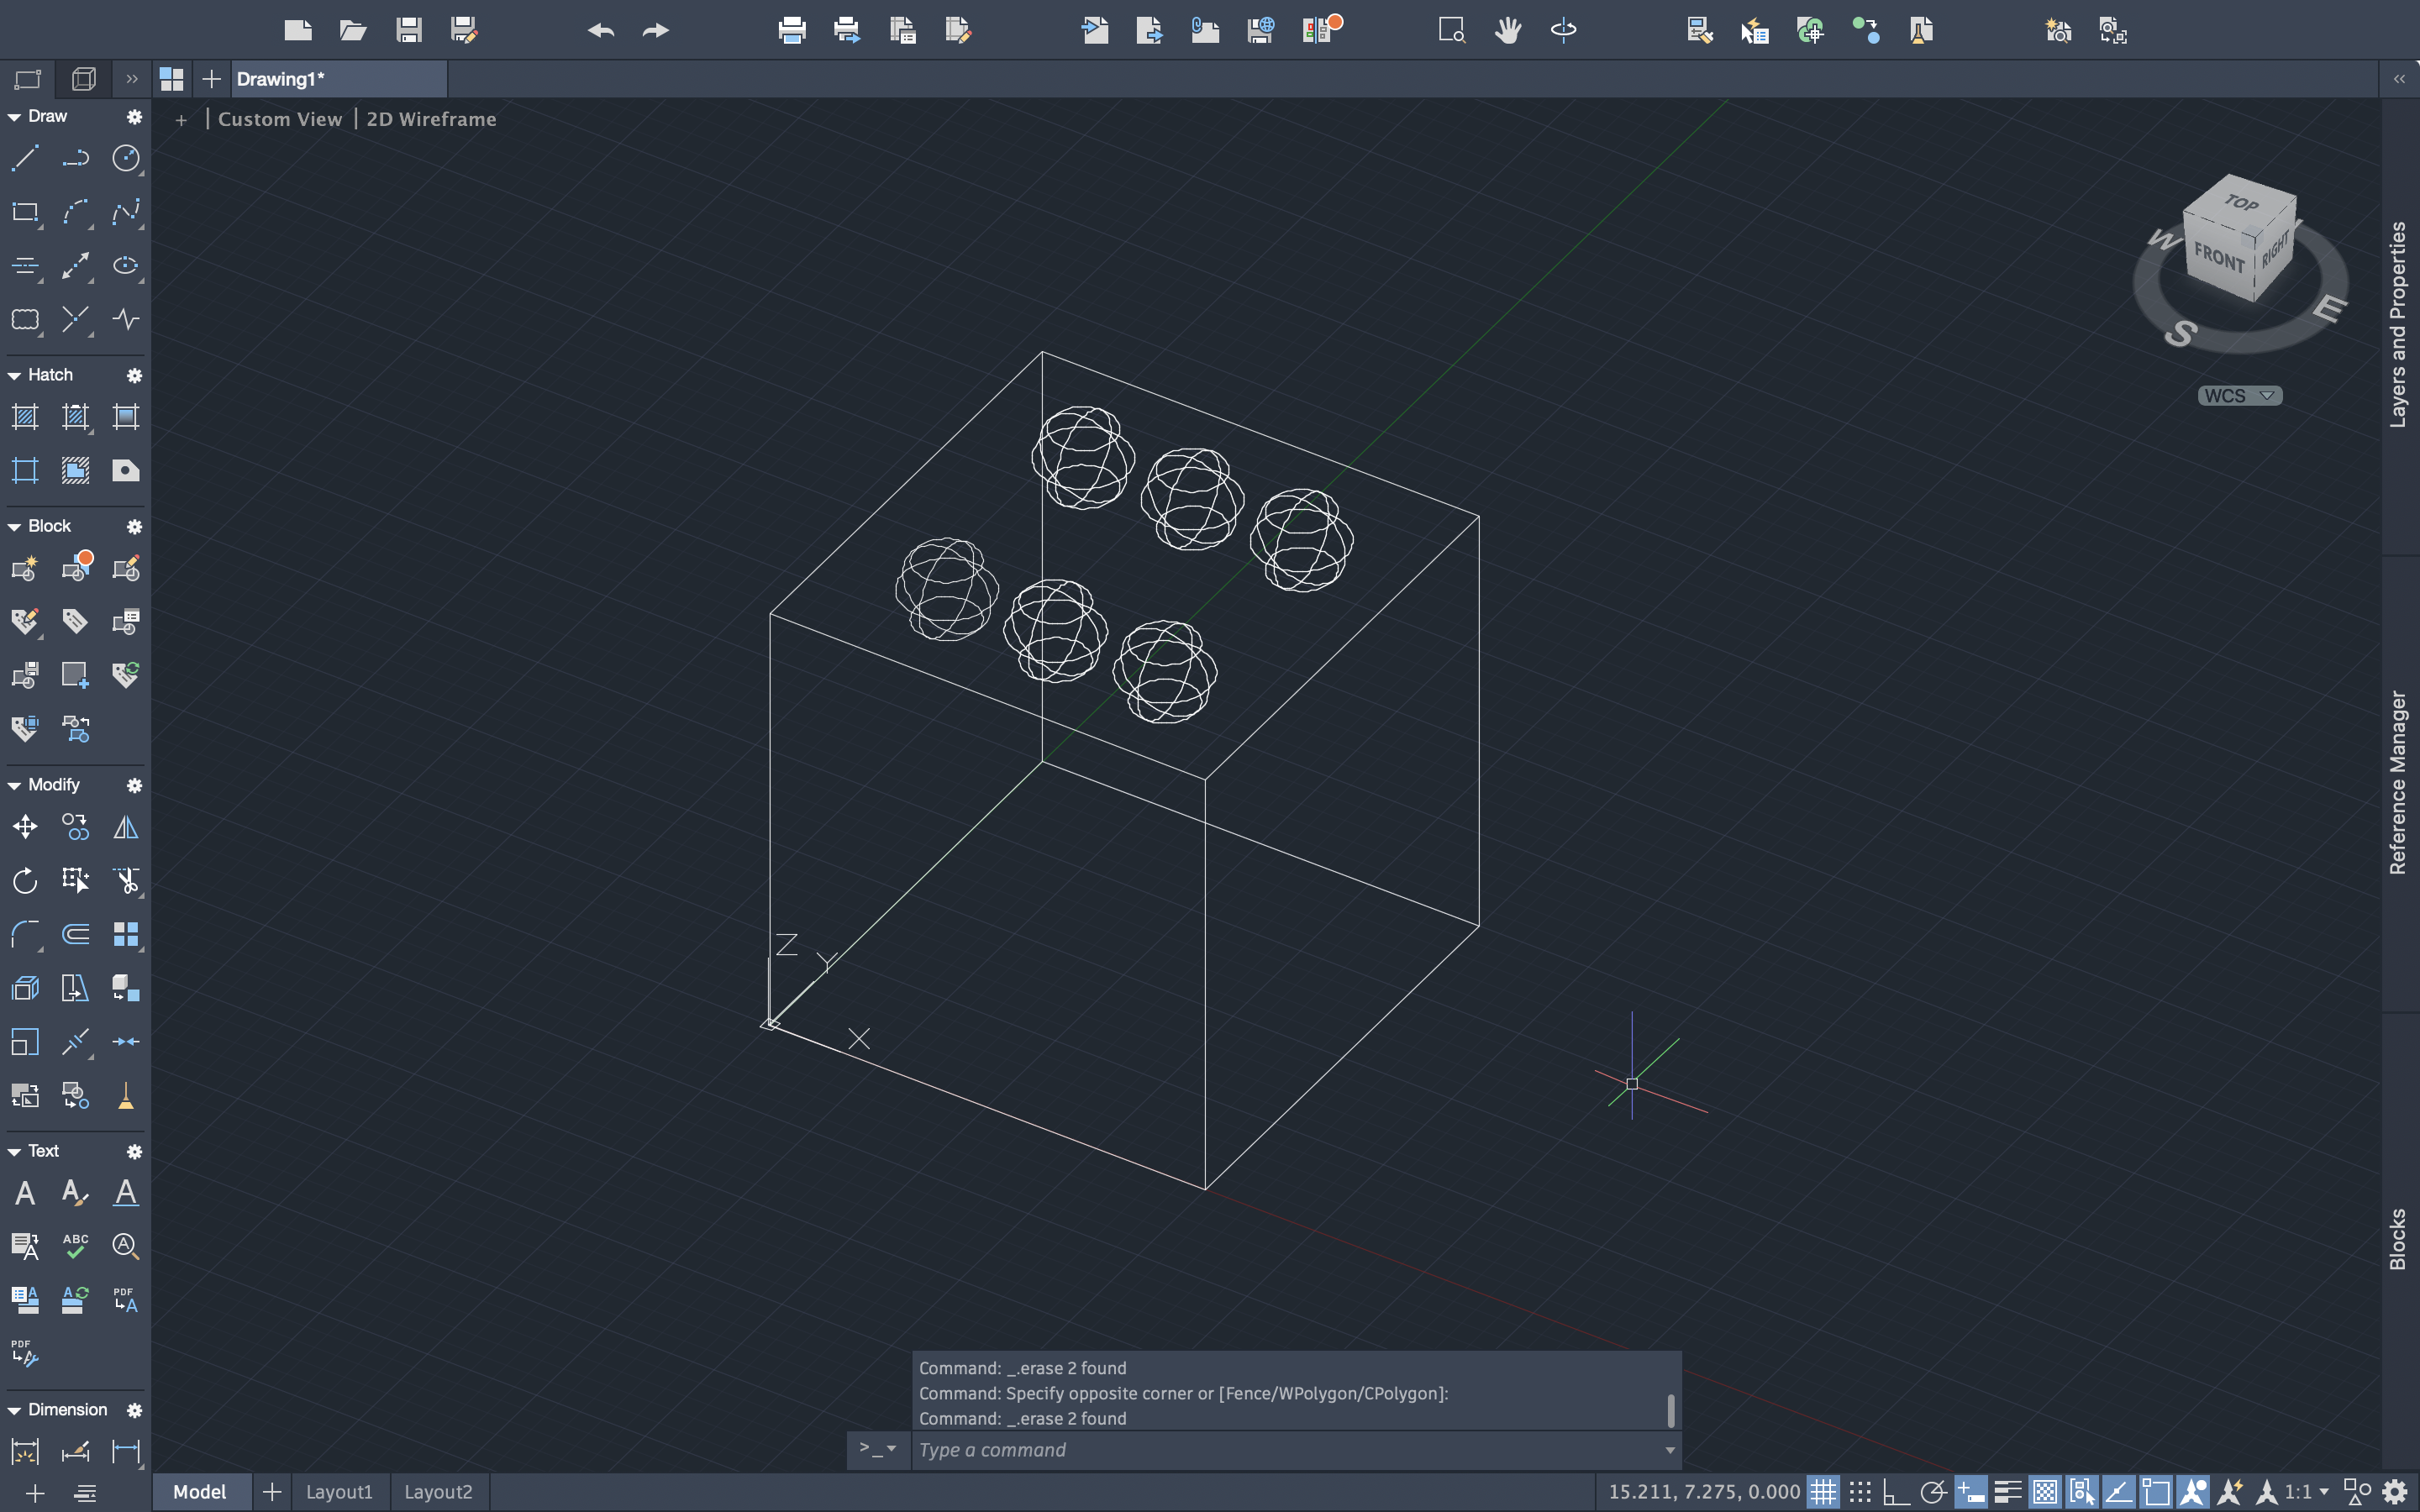Screen dimensions: 2420x1512
Task: Click the Undo arrow in the top toolbar
Action: click(x=601, y=30)
